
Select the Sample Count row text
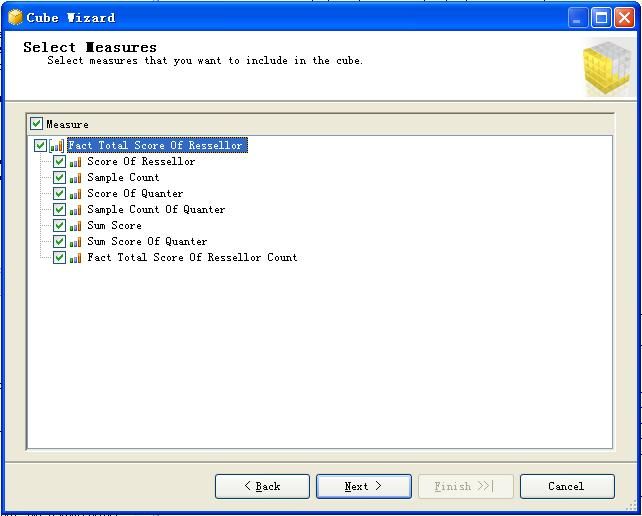(x=123, y=177)
